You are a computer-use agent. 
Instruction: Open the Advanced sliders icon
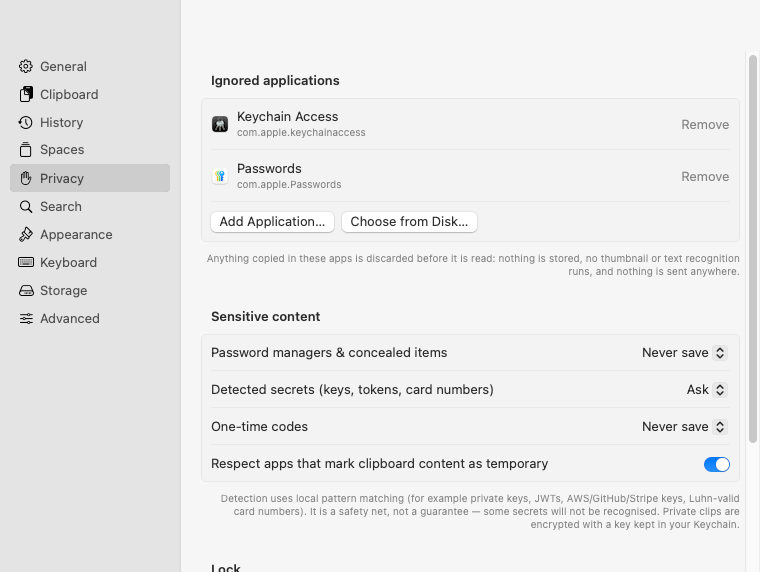[26, 318]
